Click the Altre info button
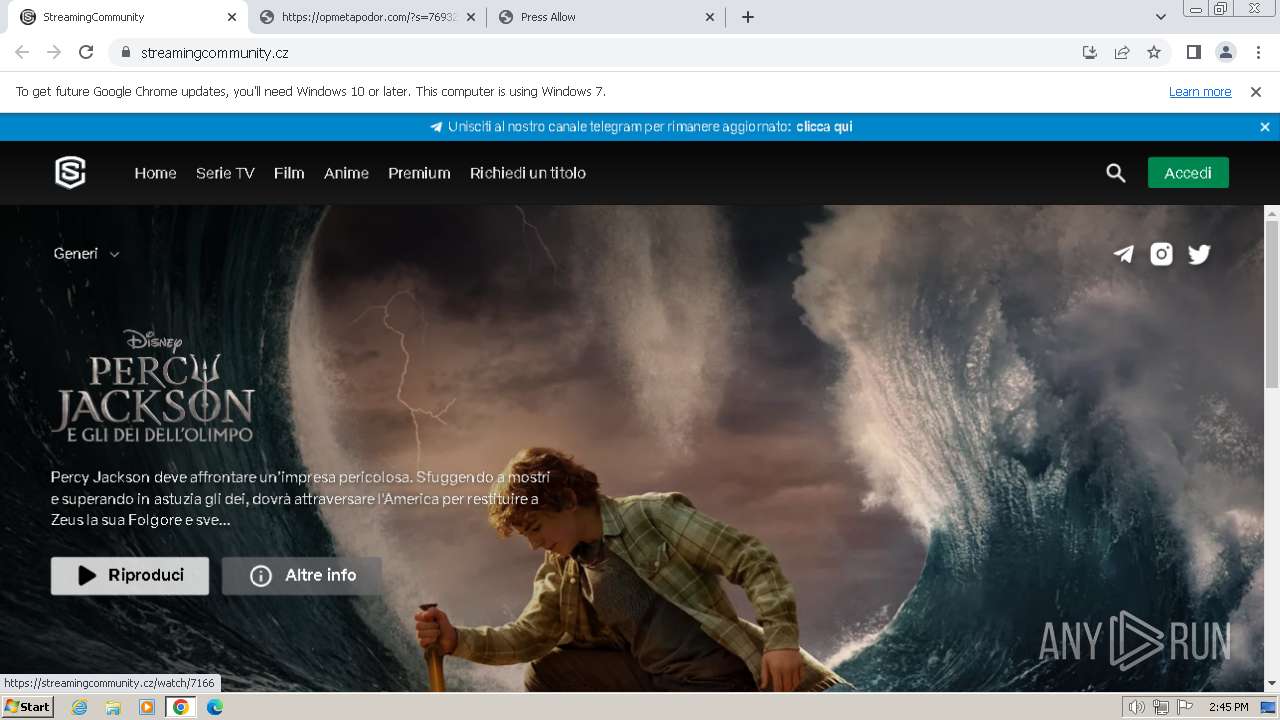Image resolution: width=1280 pixels, height=720 pixels. [x=302, y=576]
